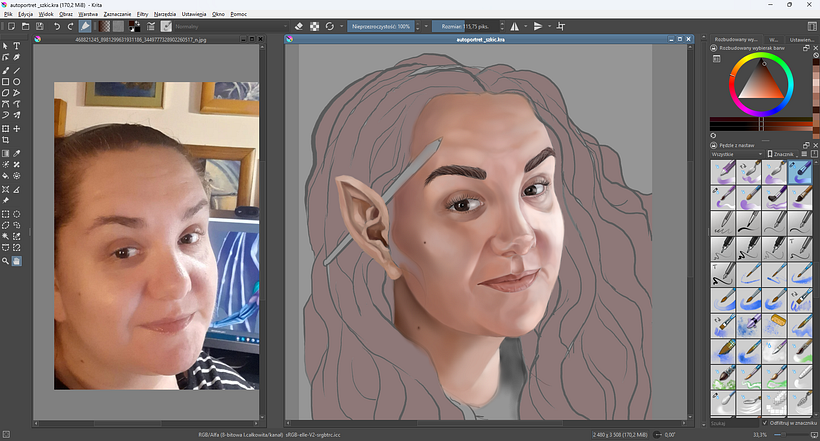Click the reference photo window title
The width and height of the screenshot is (820, 441).
point(141,39)
